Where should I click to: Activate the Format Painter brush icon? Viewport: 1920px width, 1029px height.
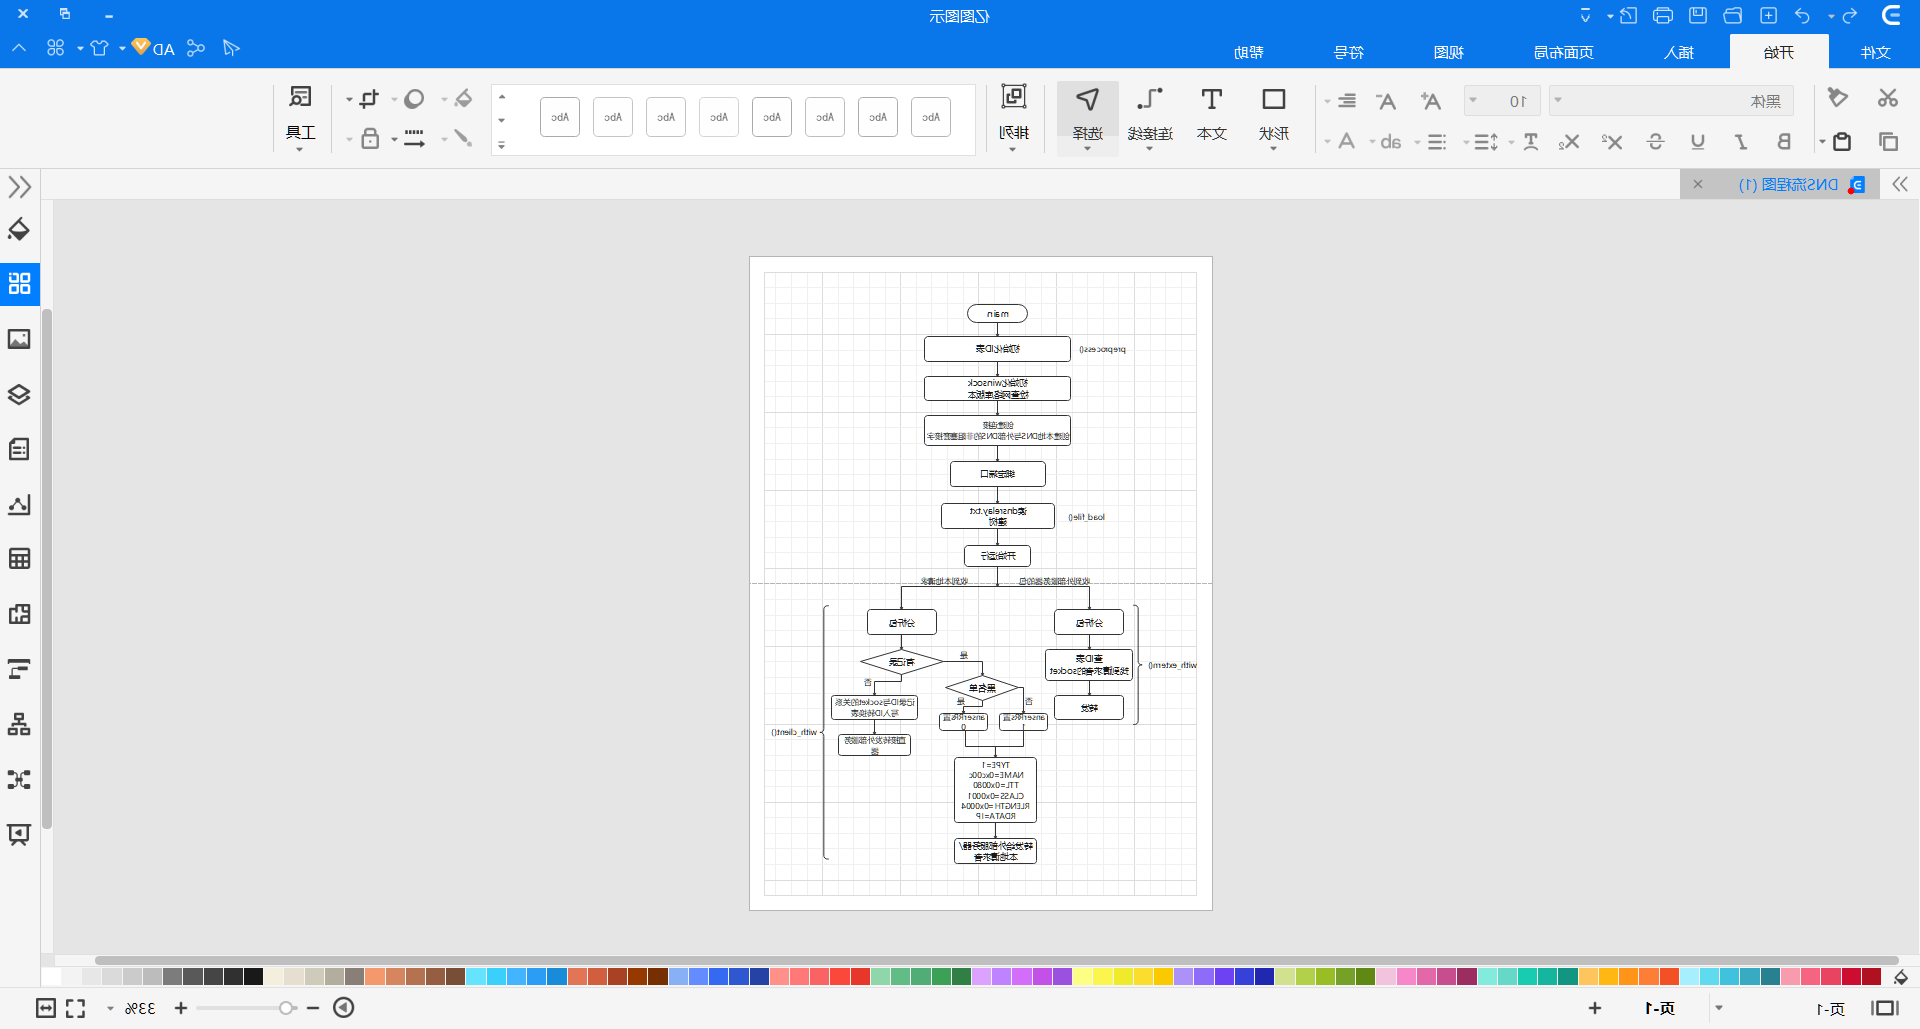click(1838, 98)
